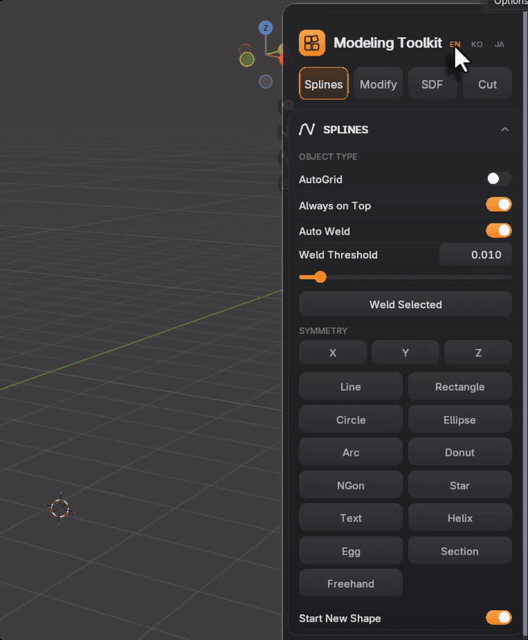Click the SYMMETRY label
The image size is (528, 640).
(x=323, y=331)
